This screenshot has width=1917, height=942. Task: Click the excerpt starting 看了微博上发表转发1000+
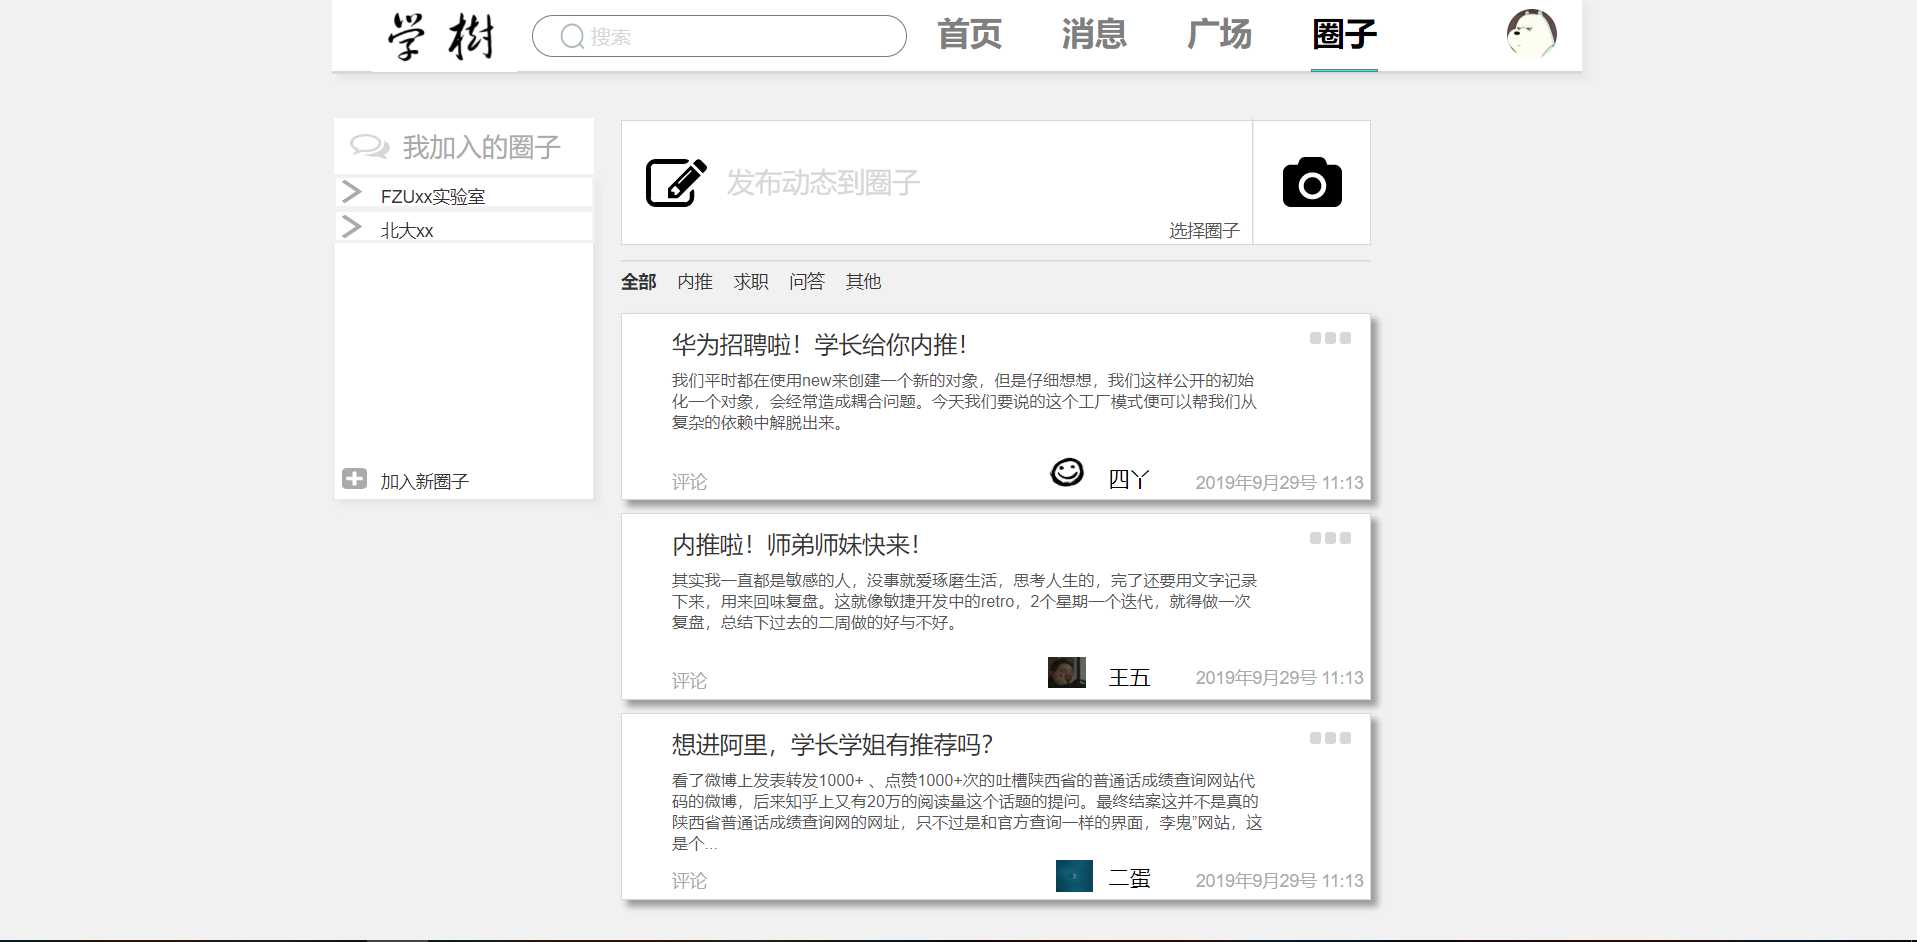(967, 812)
